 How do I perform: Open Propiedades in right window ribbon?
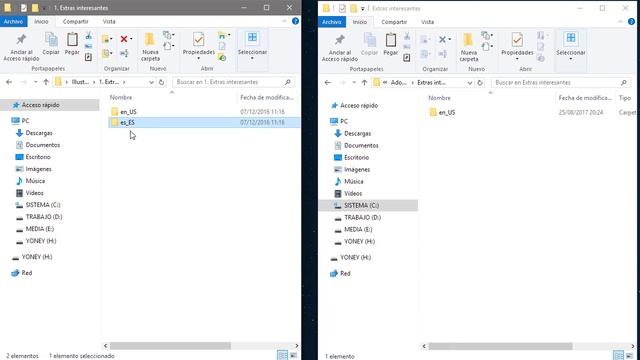pyautogui.click(x=517, y=46)
